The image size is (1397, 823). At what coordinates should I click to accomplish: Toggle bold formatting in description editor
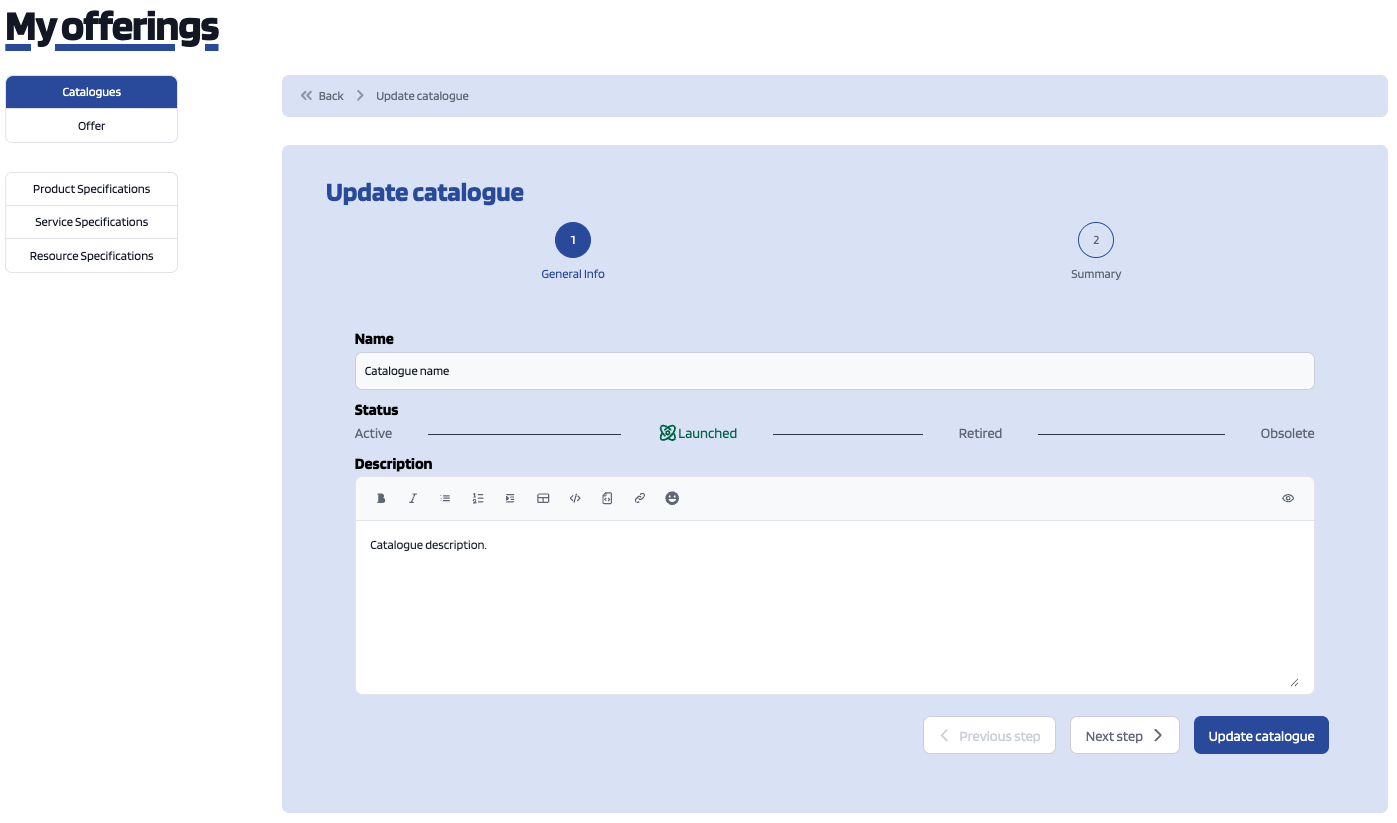pos(381,498)
